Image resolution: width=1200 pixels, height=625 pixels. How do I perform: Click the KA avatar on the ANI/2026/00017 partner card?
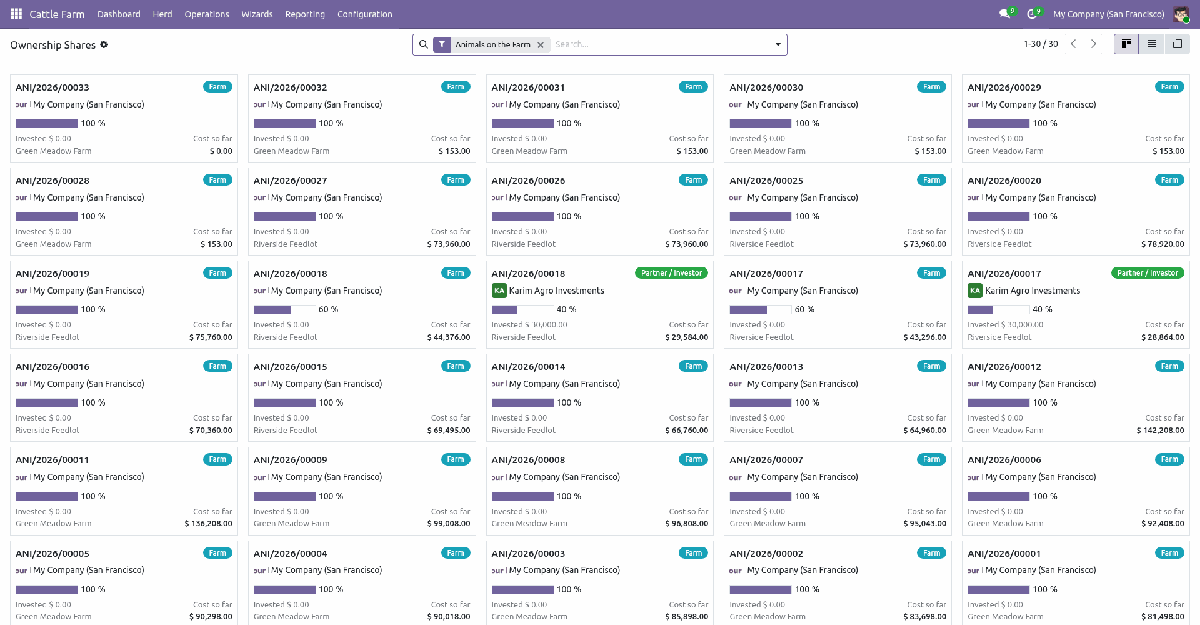[975, 291]
